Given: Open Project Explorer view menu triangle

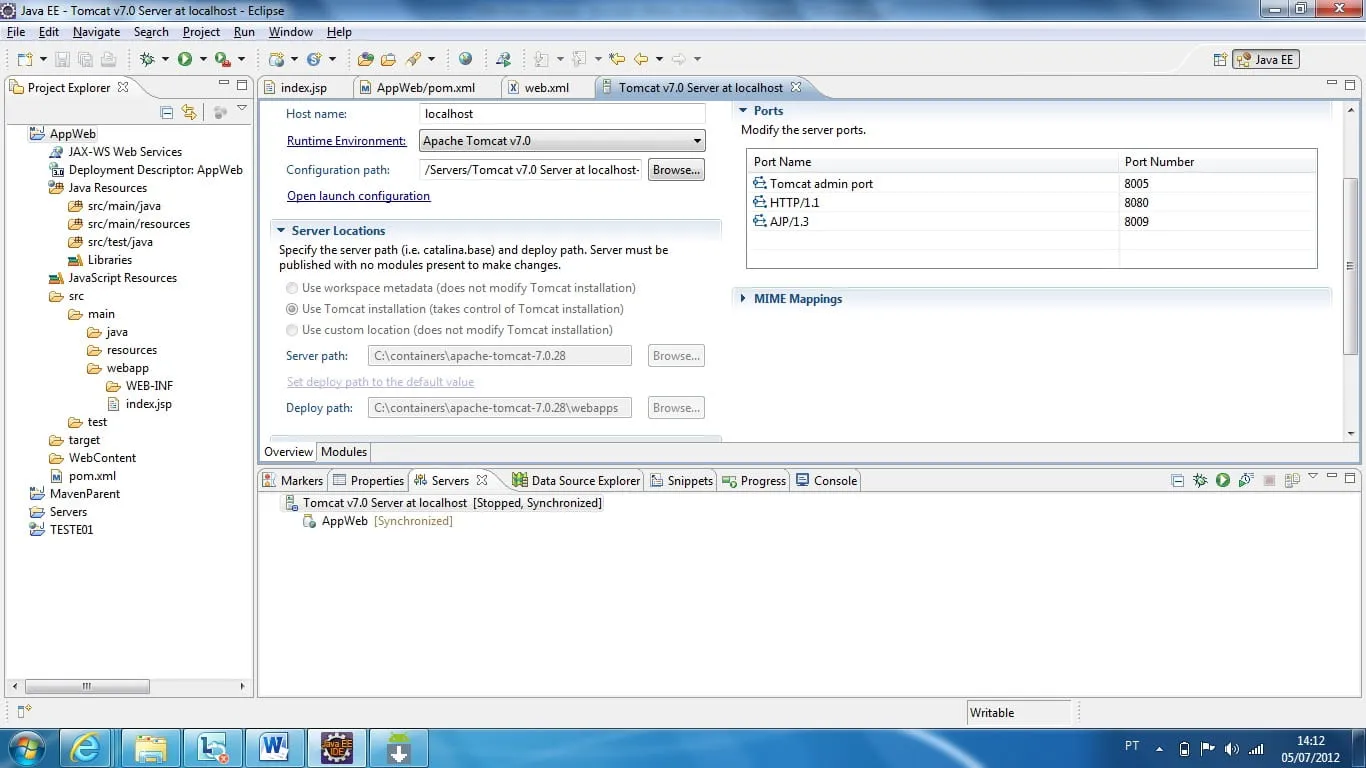Looking at the screenshot, I should [x=242, y=109].
